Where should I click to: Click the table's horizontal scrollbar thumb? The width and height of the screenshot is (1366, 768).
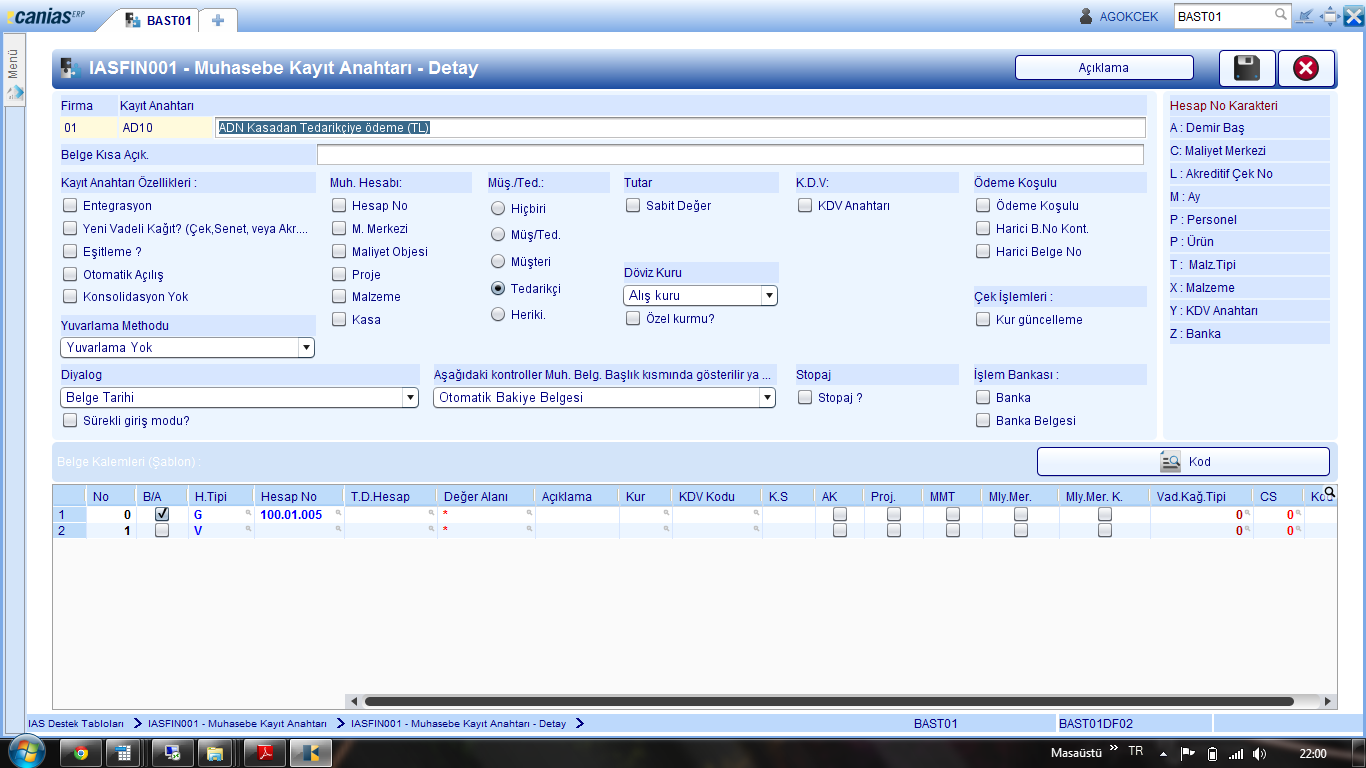[829, 701]
